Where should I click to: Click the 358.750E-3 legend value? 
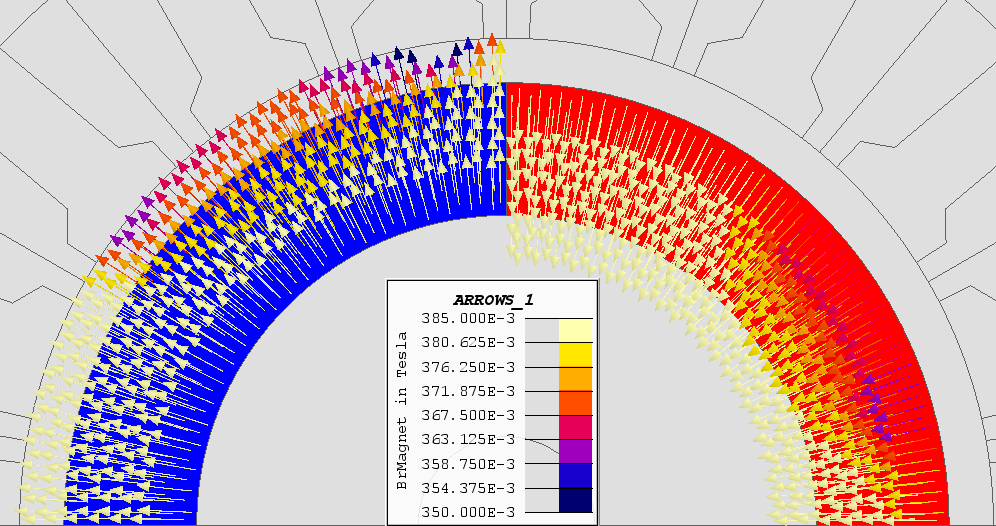[x=469, y=464]
